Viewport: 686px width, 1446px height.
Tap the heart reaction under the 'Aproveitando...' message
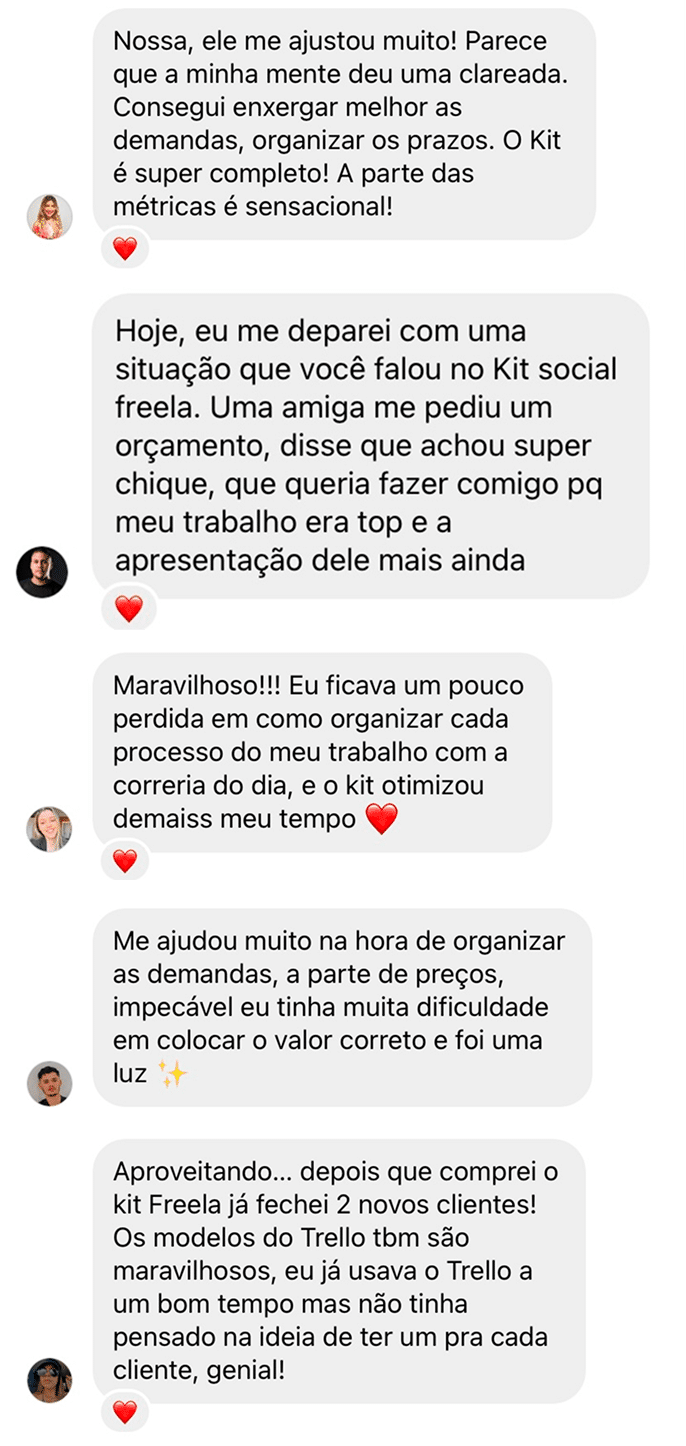tap(125, 1411)
